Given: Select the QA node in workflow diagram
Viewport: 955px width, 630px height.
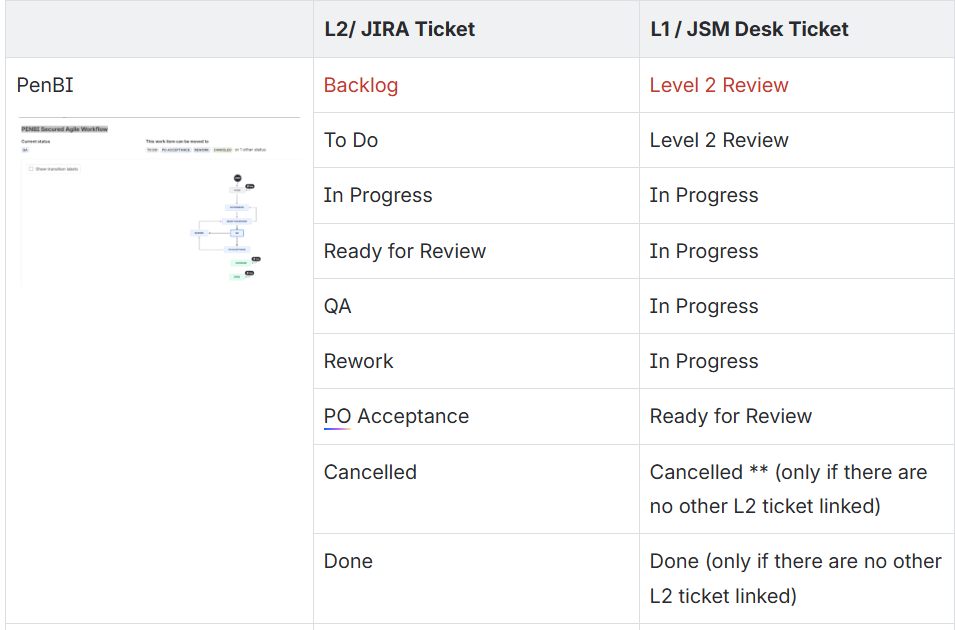Looking at the screenshot, I should (237, 233).
